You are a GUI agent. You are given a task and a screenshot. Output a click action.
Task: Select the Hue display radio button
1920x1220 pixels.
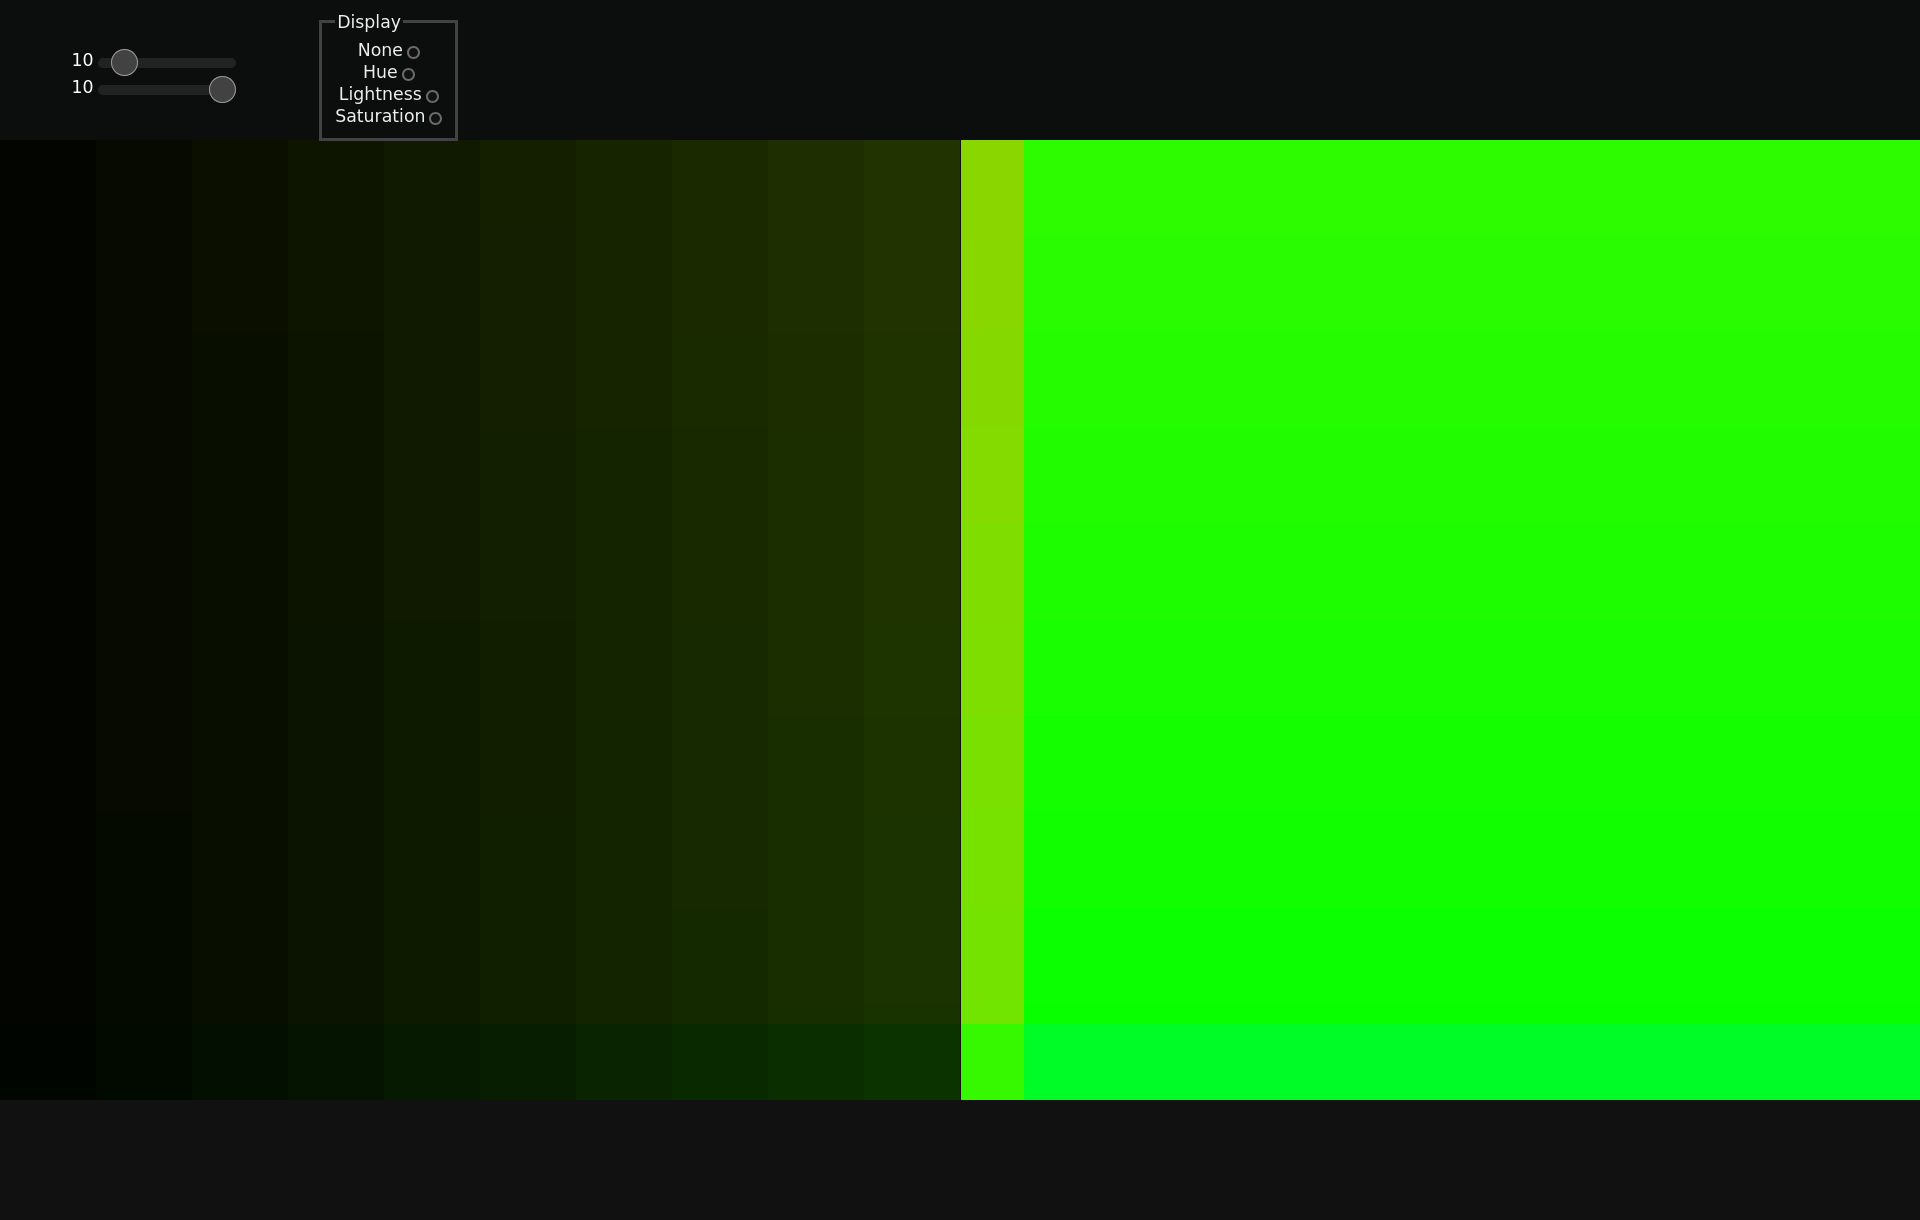(408, 74)
